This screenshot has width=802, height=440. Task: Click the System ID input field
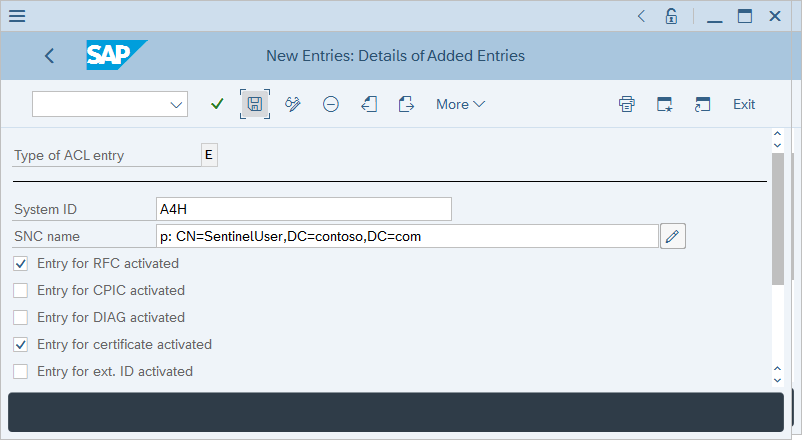(304, 209)
